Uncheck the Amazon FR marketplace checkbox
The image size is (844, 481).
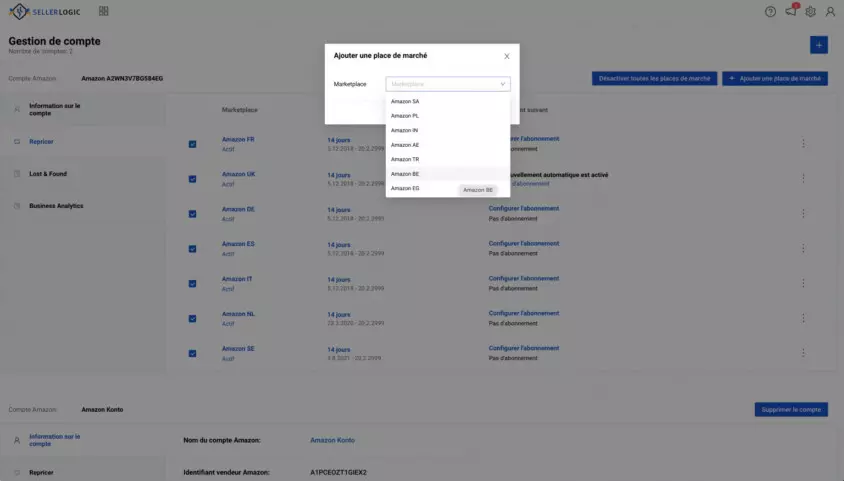192,144
